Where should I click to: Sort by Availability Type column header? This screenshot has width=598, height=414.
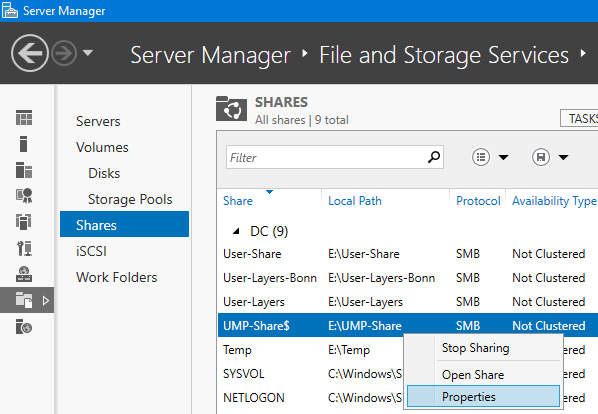coord(554,201)
